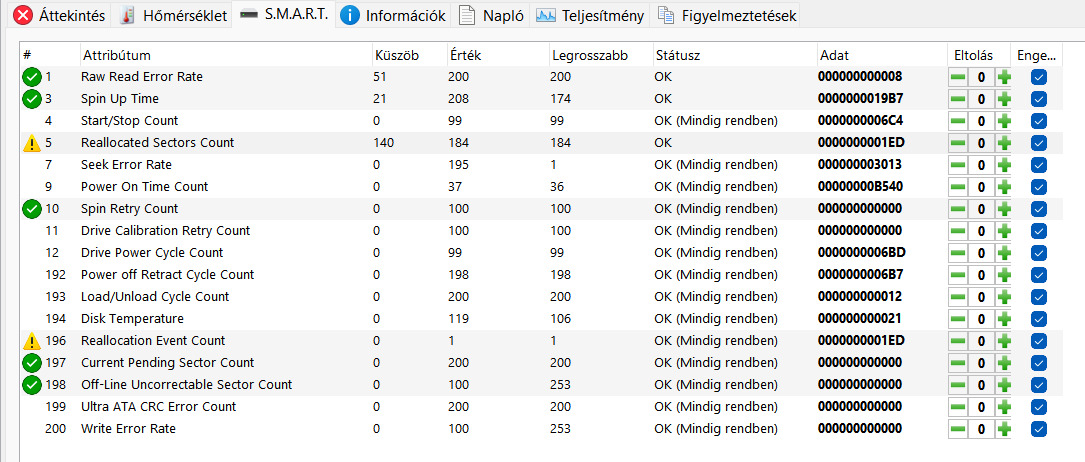Click the warning icon for Reallocation Event Count
Image resolution: width=1085 pixels, height=462 pixels.
[x=31, y=341]
